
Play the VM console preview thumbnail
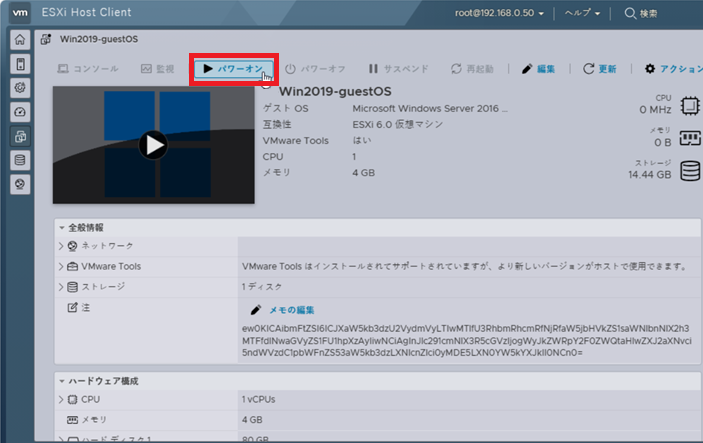(x=153, y=145)
